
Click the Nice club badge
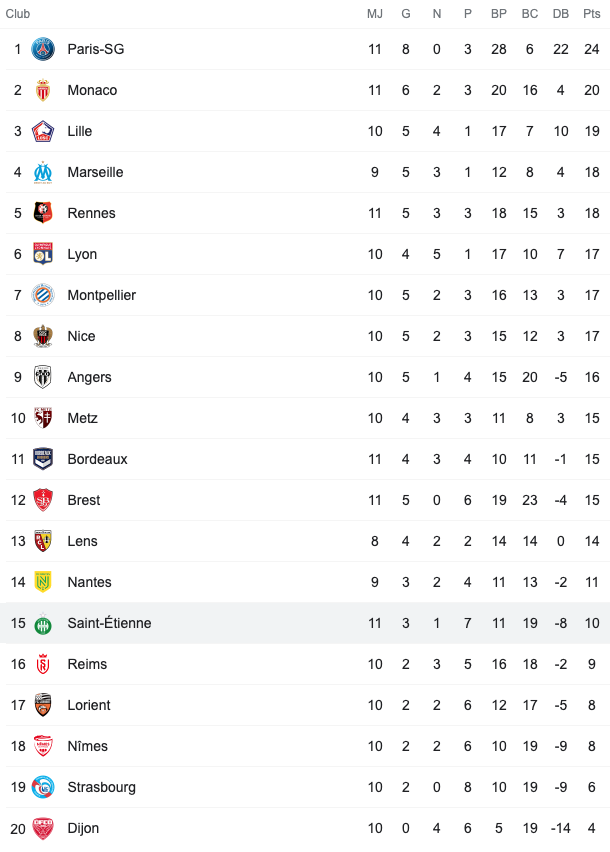[43, 336]
